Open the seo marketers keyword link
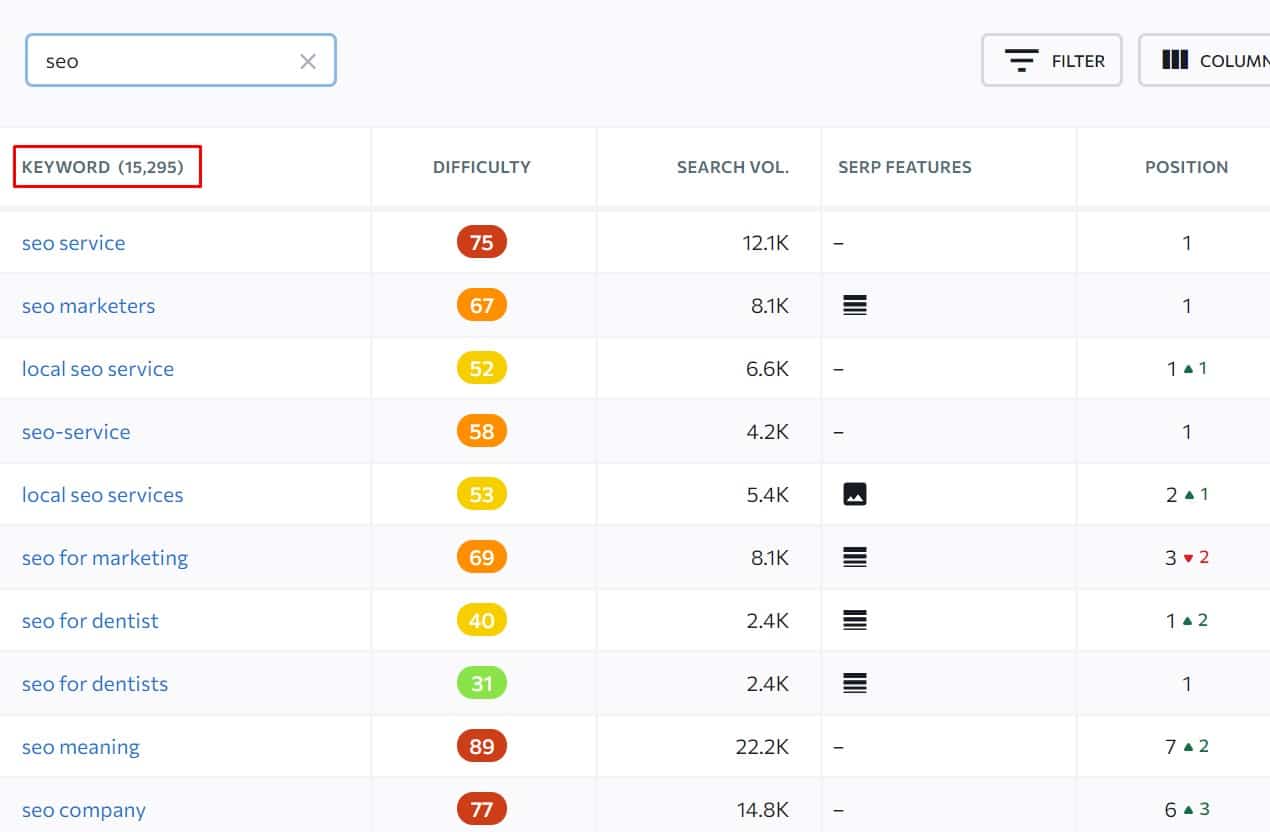The image size is (1270, 832). 89,306
